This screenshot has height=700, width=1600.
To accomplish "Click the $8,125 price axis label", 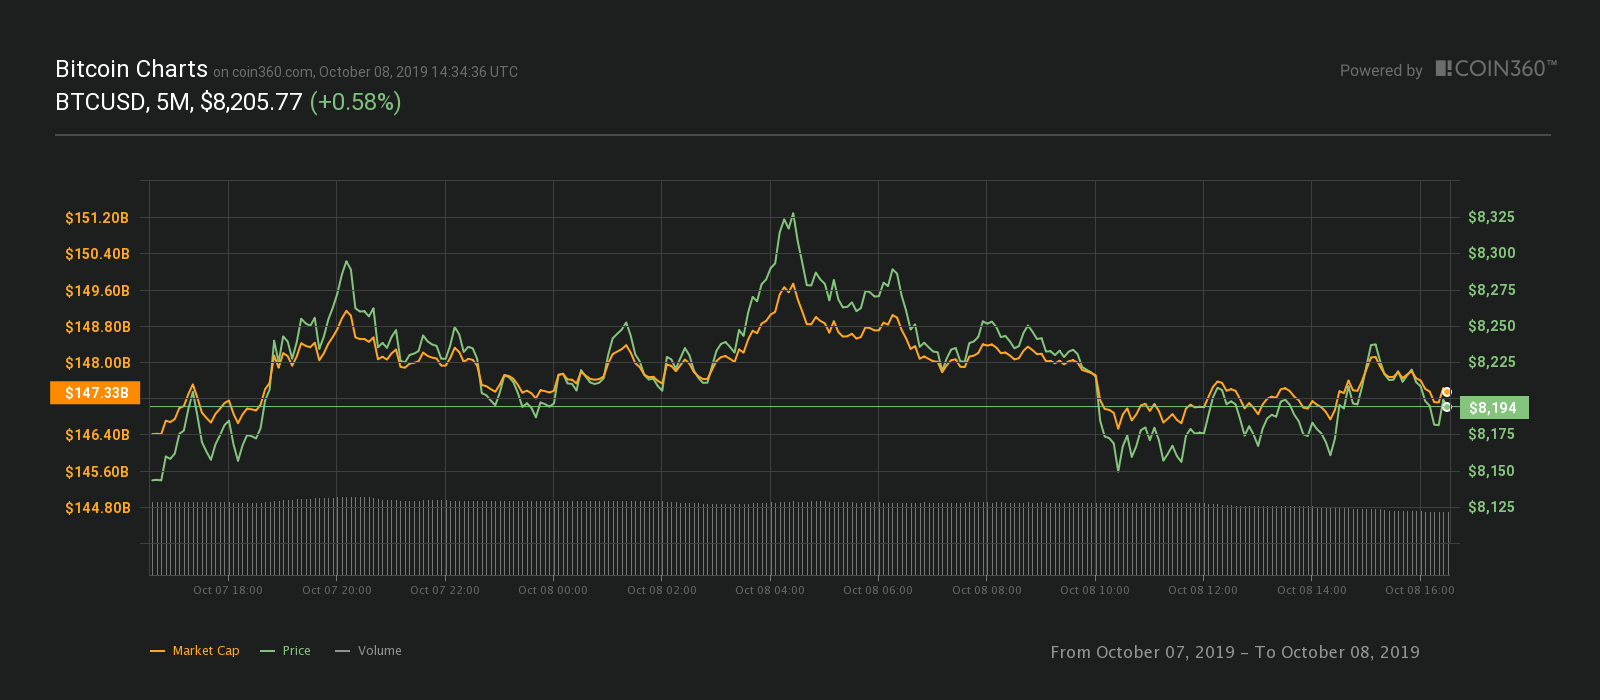I will pyautogui.click(x=1491, y=507).
